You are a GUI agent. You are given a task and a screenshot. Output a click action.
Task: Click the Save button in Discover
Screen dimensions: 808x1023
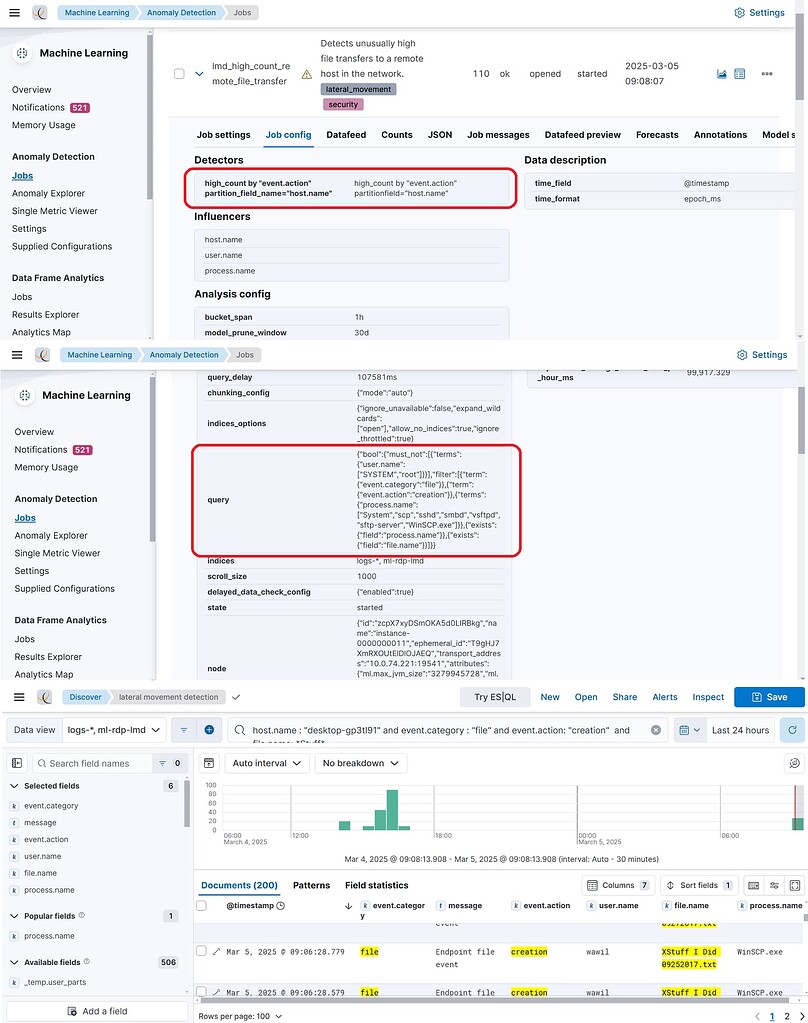[x=769, y=696]
